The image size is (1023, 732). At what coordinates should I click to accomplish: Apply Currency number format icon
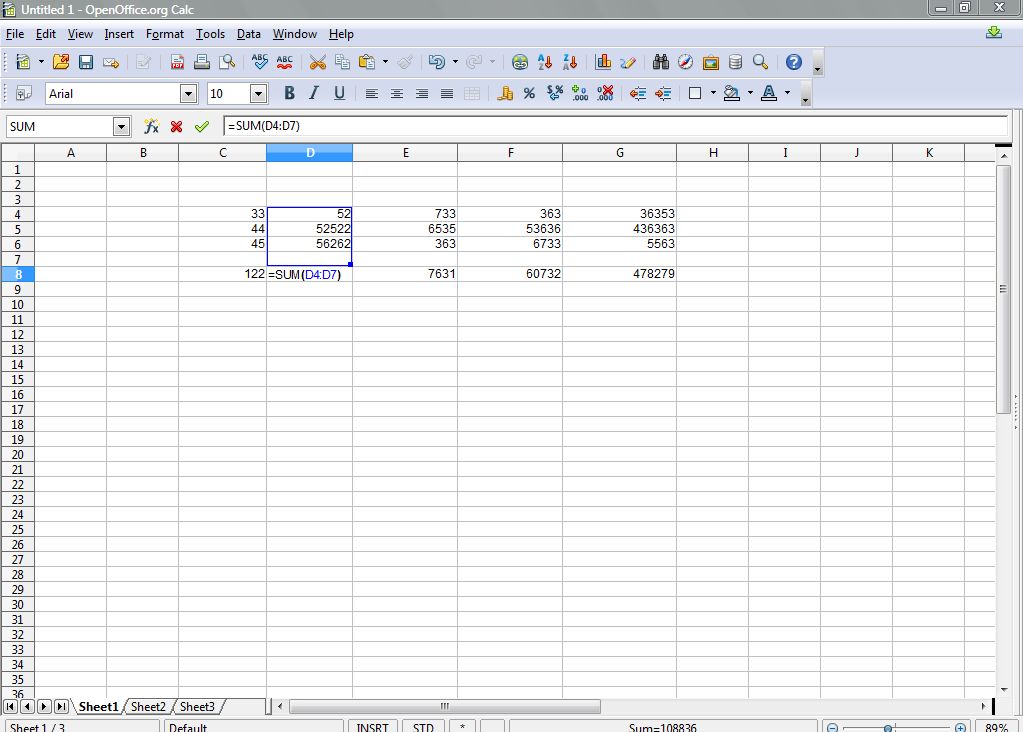pos(504,93)
